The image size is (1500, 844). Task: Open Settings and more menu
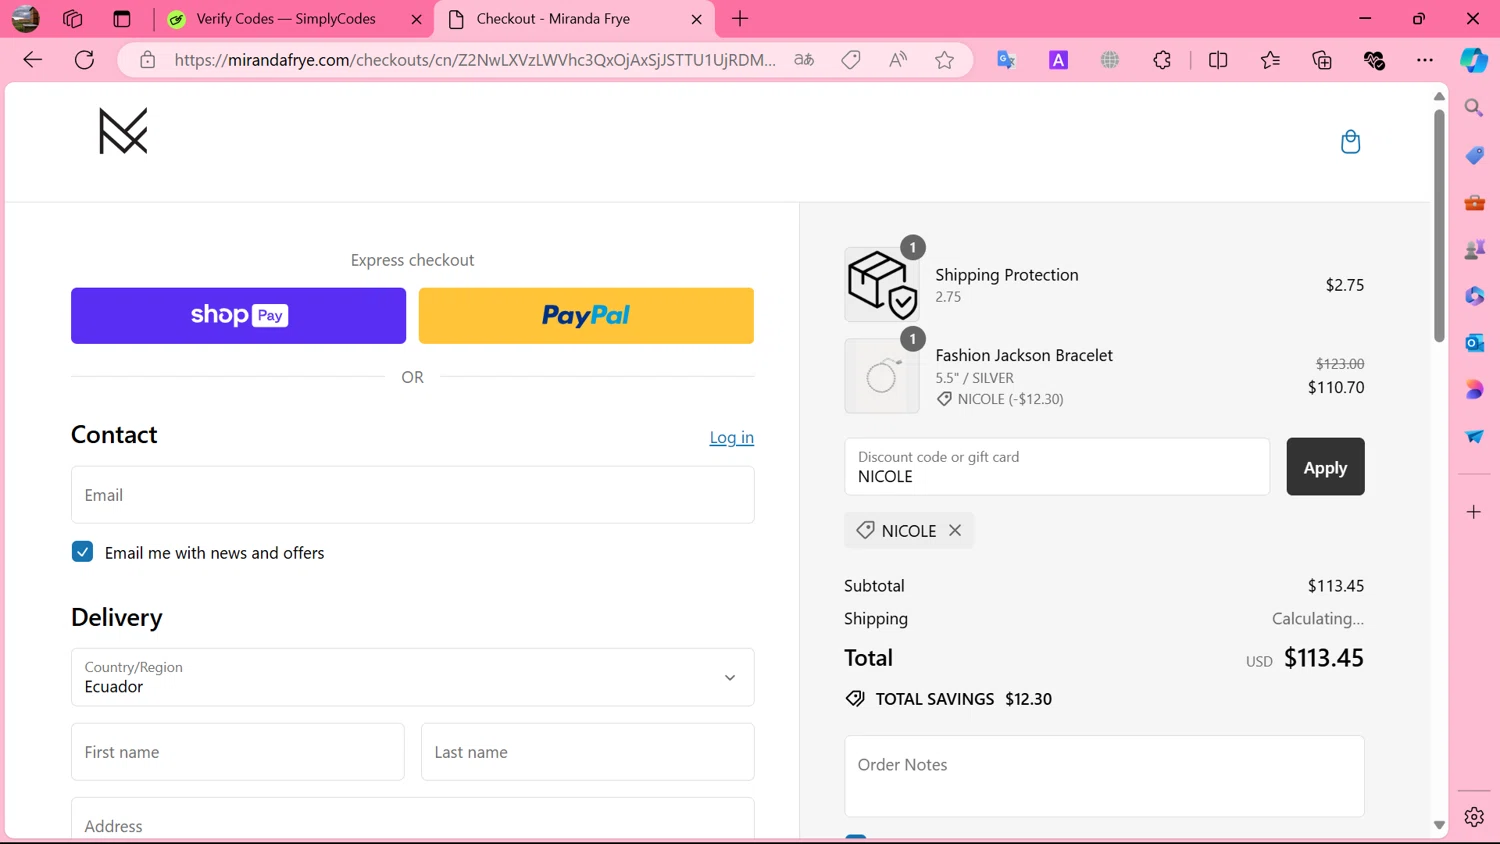click(x=1425, y=60)
